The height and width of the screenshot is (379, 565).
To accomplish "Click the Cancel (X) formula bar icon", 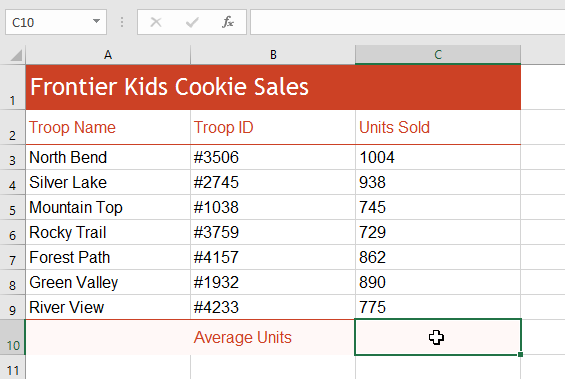I will click(156, 22).
